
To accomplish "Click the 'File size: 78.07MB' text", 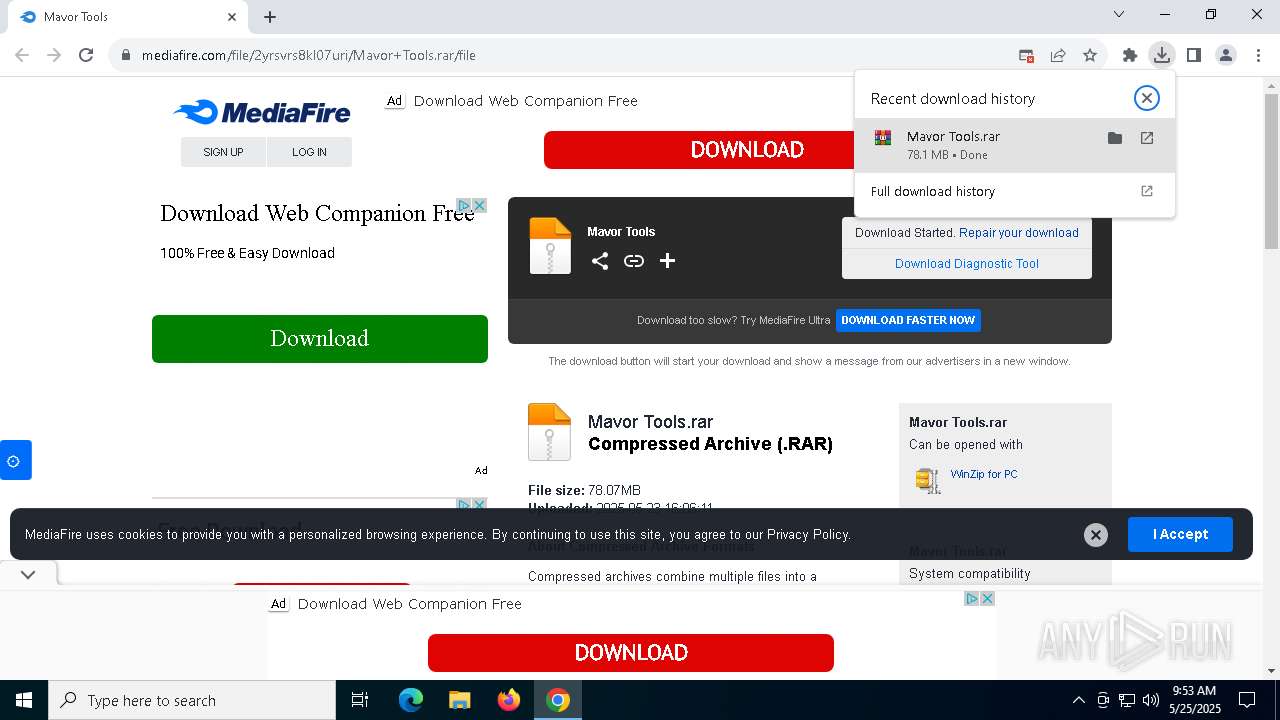I will (584, 490).
